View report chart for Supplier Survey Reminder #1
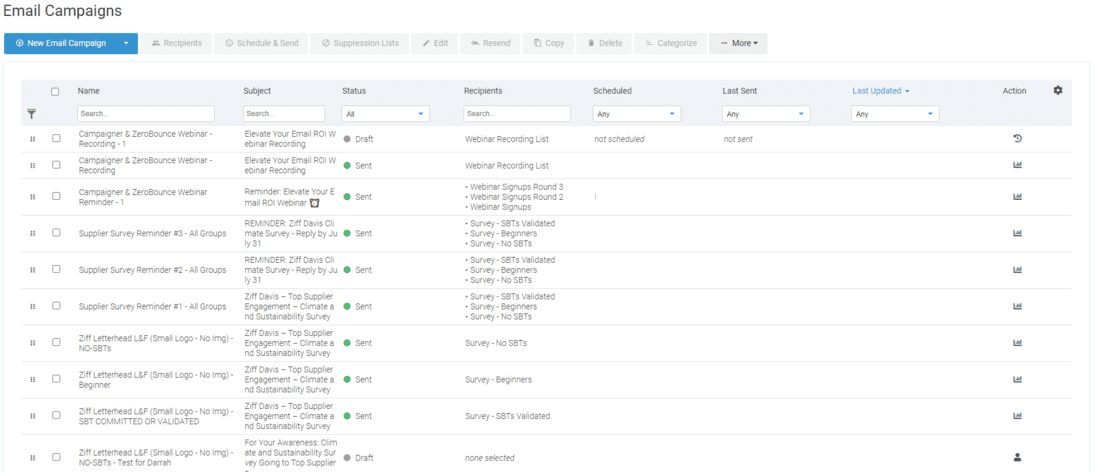Viewport: 1100px width, 472px height. click(x=1017, y=306)
